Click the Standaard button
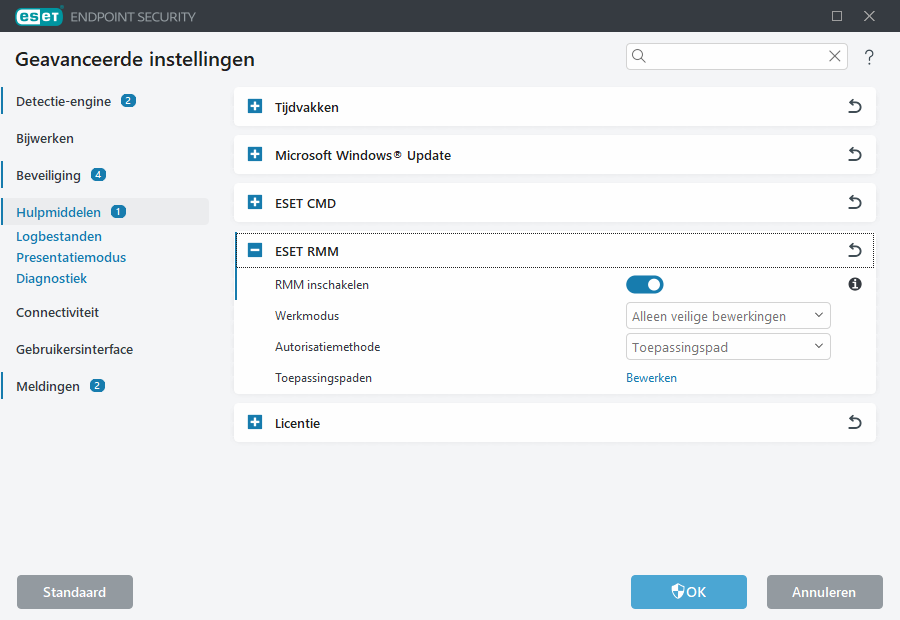 (x=74, y=592)
